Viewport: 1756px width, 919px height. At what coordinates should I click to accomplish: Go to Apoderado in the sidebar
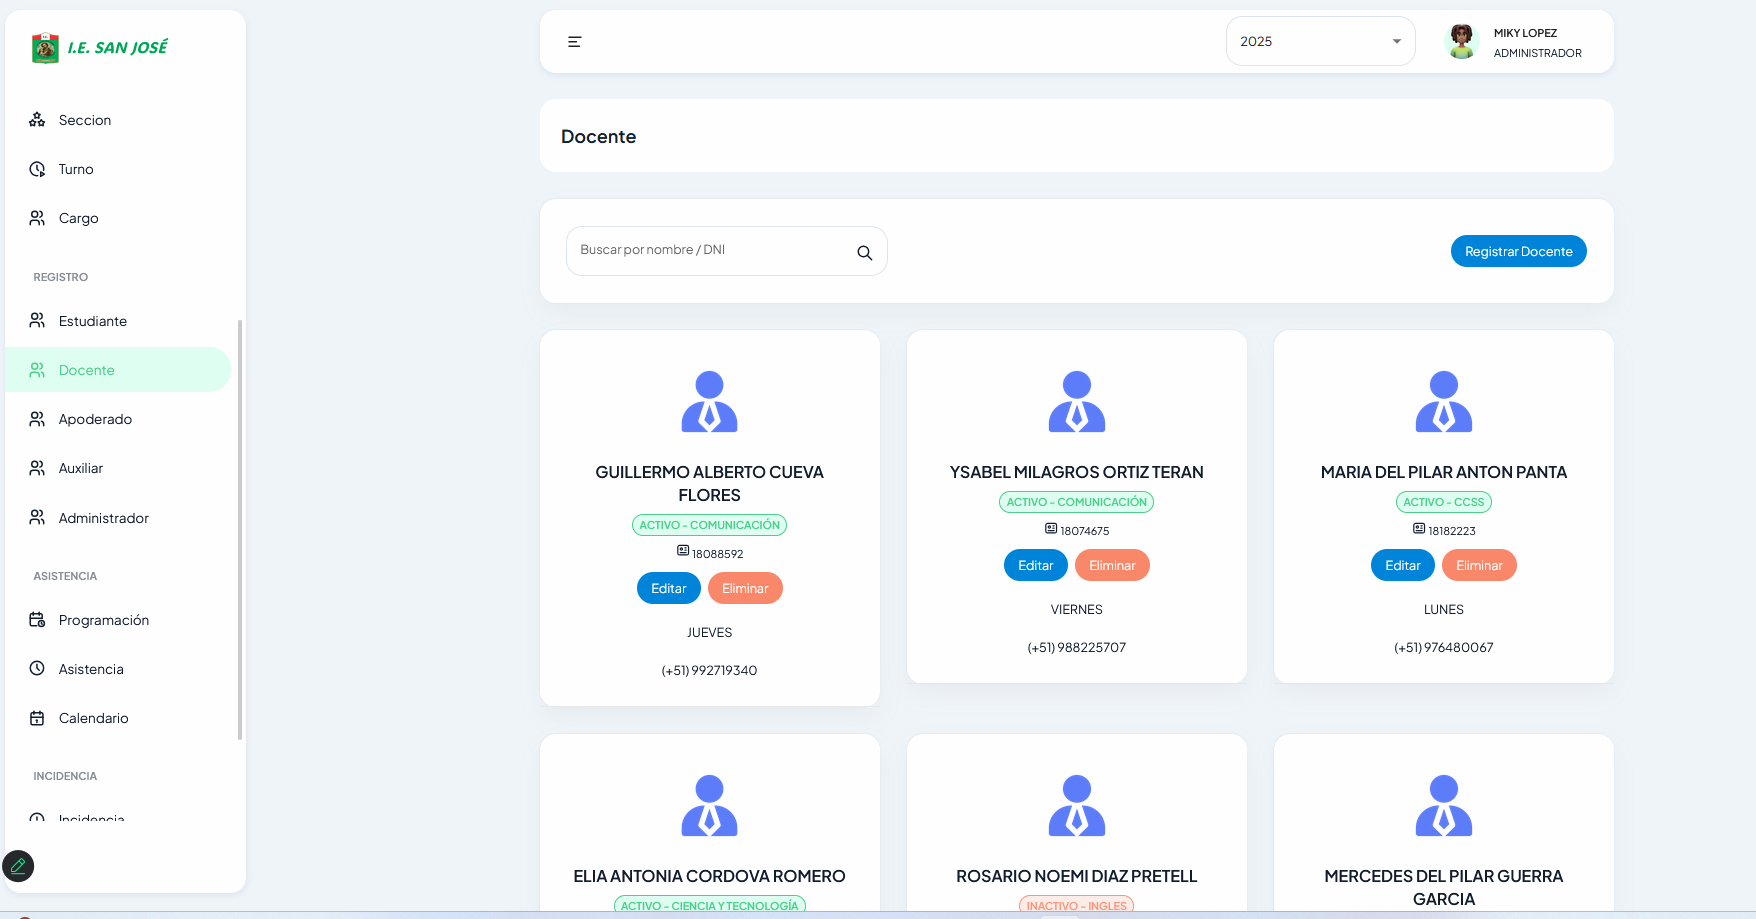(x=95, y=419)
